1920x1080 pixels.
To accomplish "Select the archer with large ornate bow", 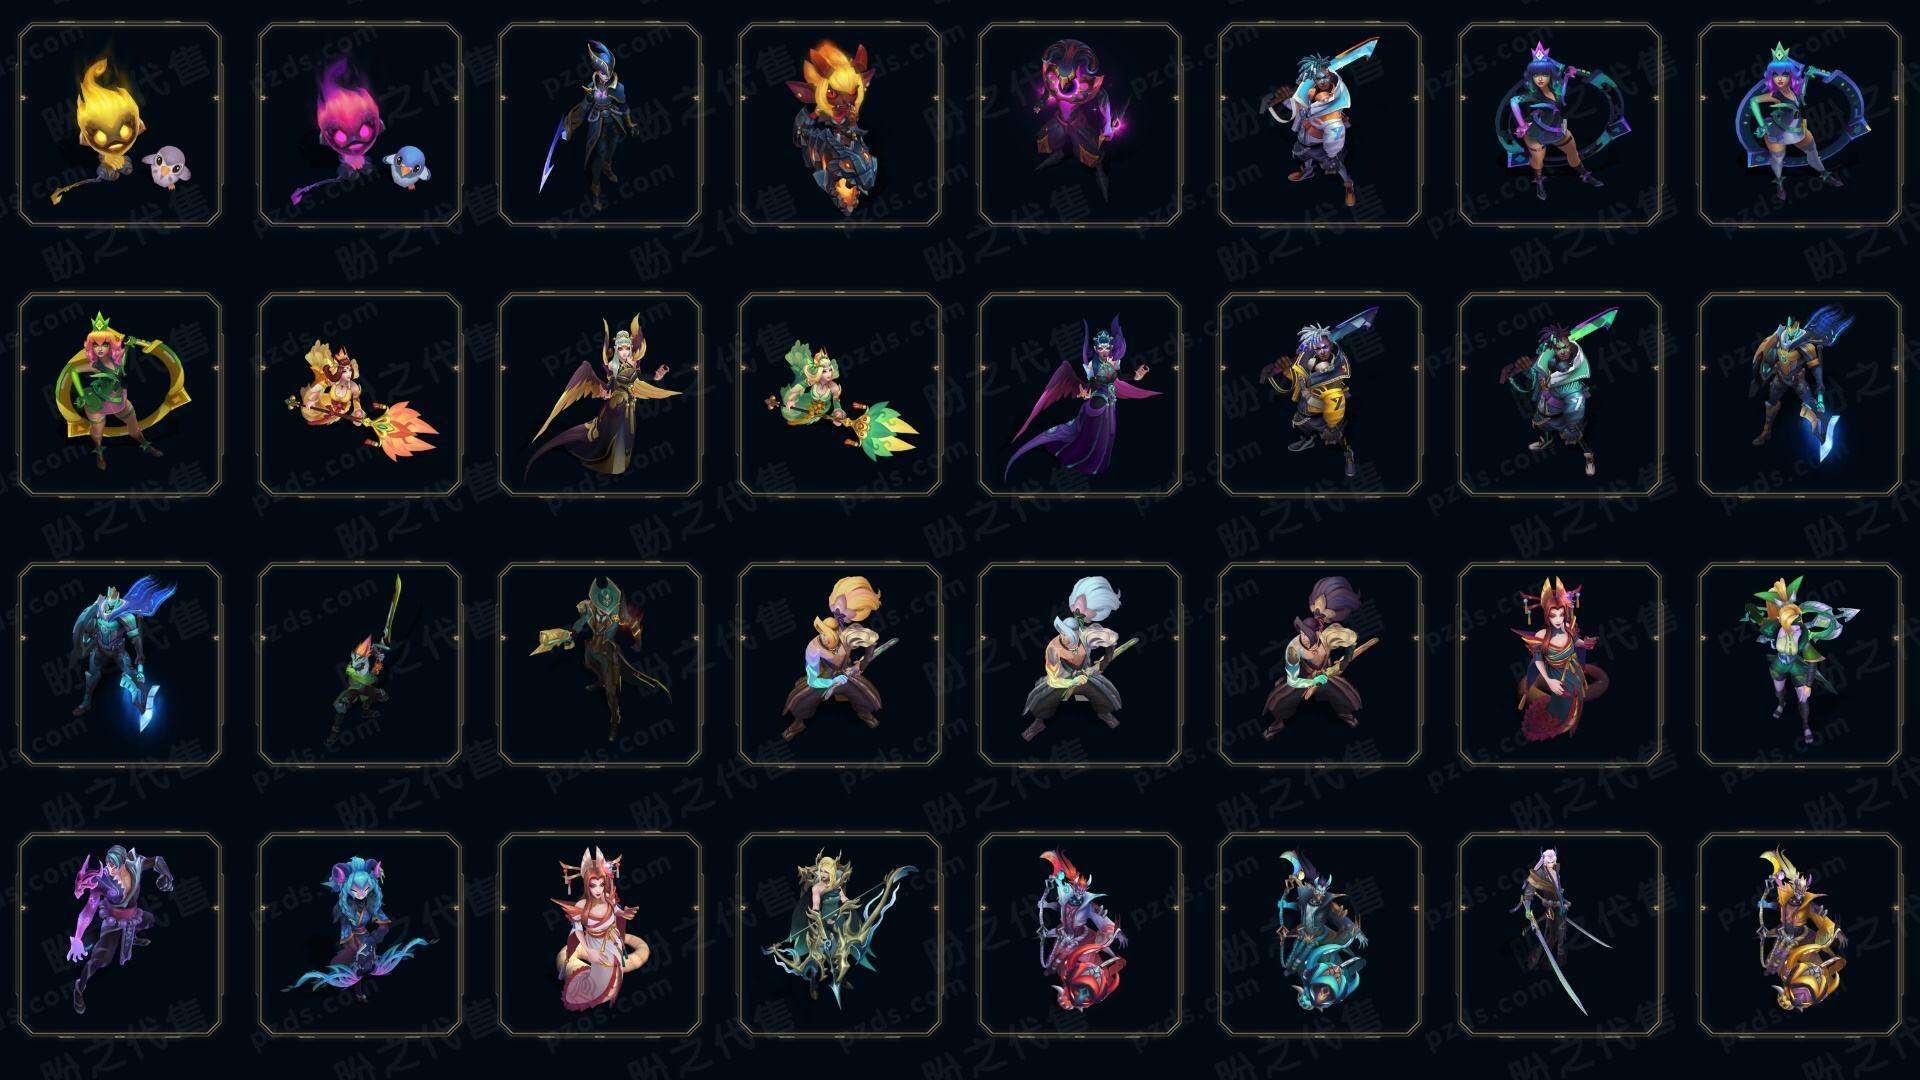I will point(840,934).
